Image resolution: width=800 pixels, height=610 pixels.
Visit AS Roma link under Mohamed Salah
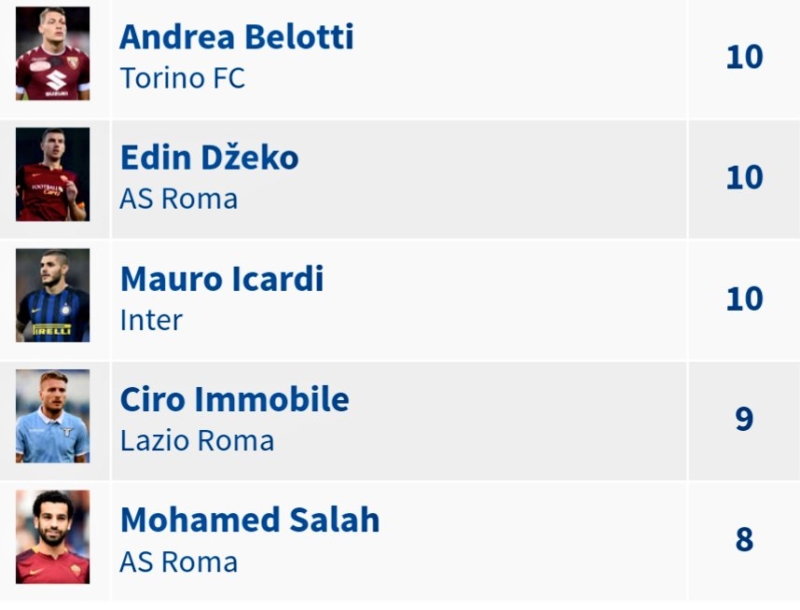pos(179,562)
